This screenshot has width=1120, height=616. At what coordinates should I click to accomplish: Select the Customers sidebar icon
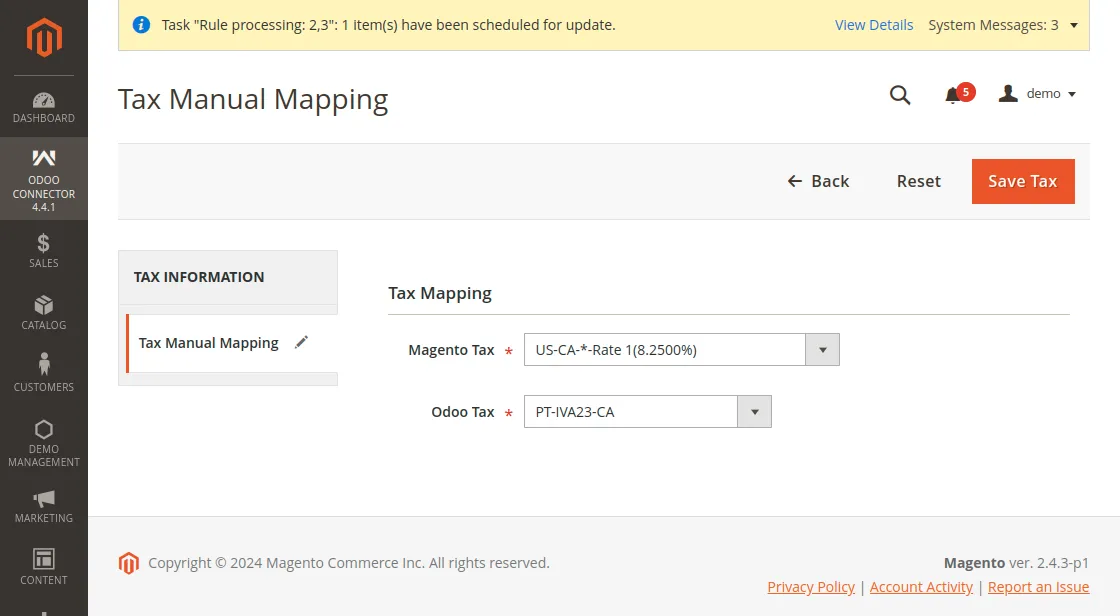[x=43, y=375]
